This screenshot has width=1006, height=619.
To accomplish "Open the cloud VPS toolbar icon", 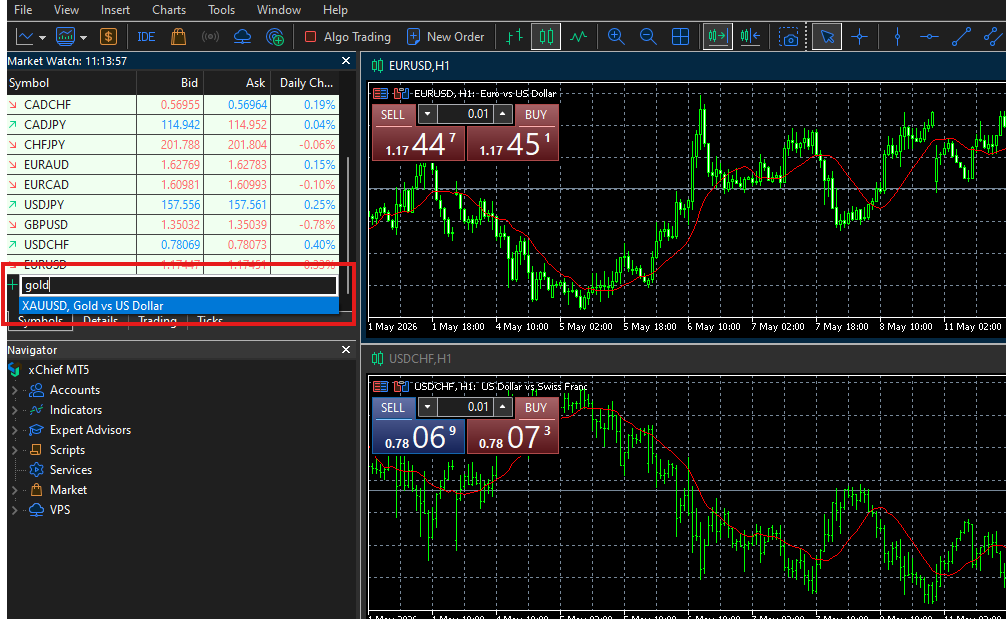I will (x=243, y=37).
